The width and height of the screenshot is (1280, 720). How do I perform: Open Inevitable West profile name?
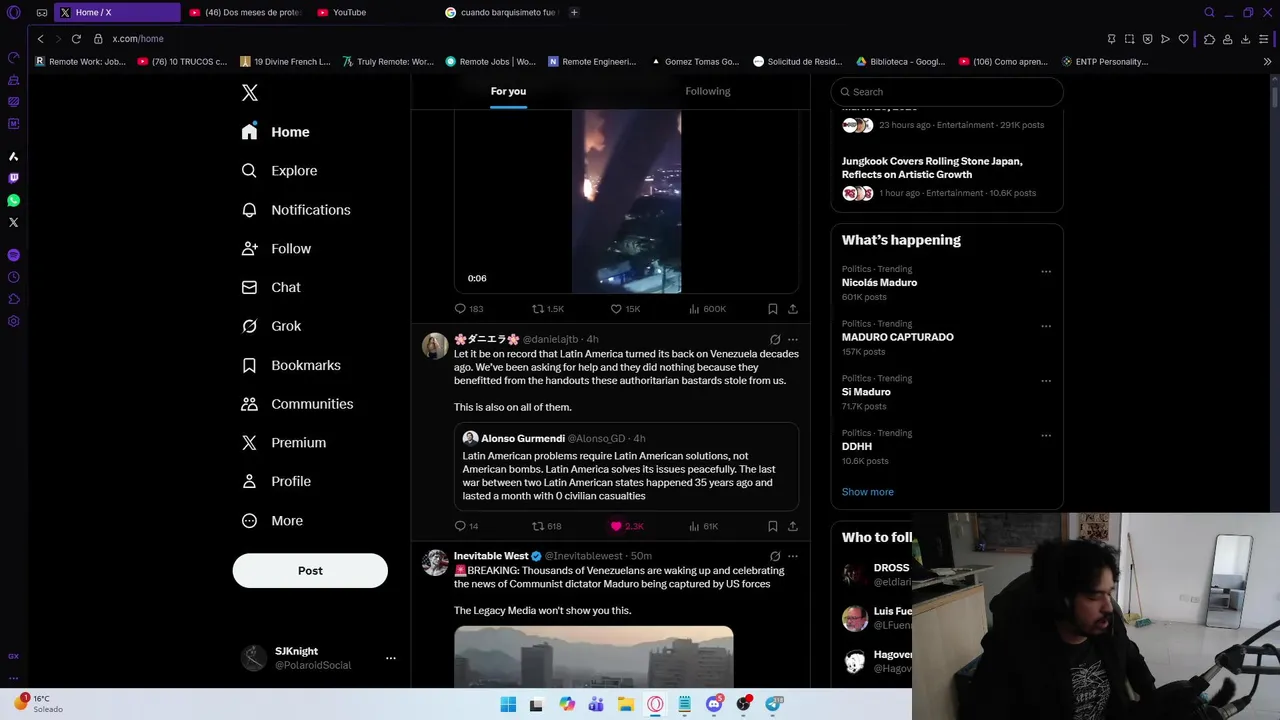pos(491,556)
